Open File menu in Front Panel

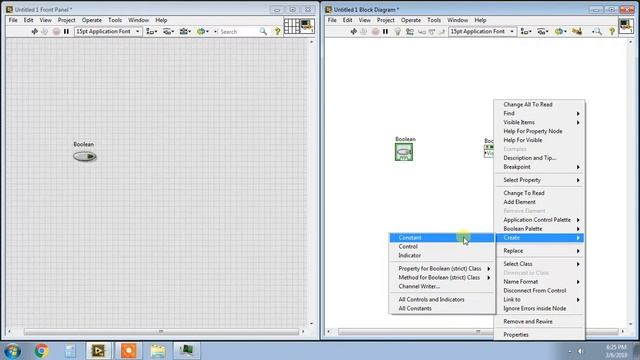click(13, 20)
